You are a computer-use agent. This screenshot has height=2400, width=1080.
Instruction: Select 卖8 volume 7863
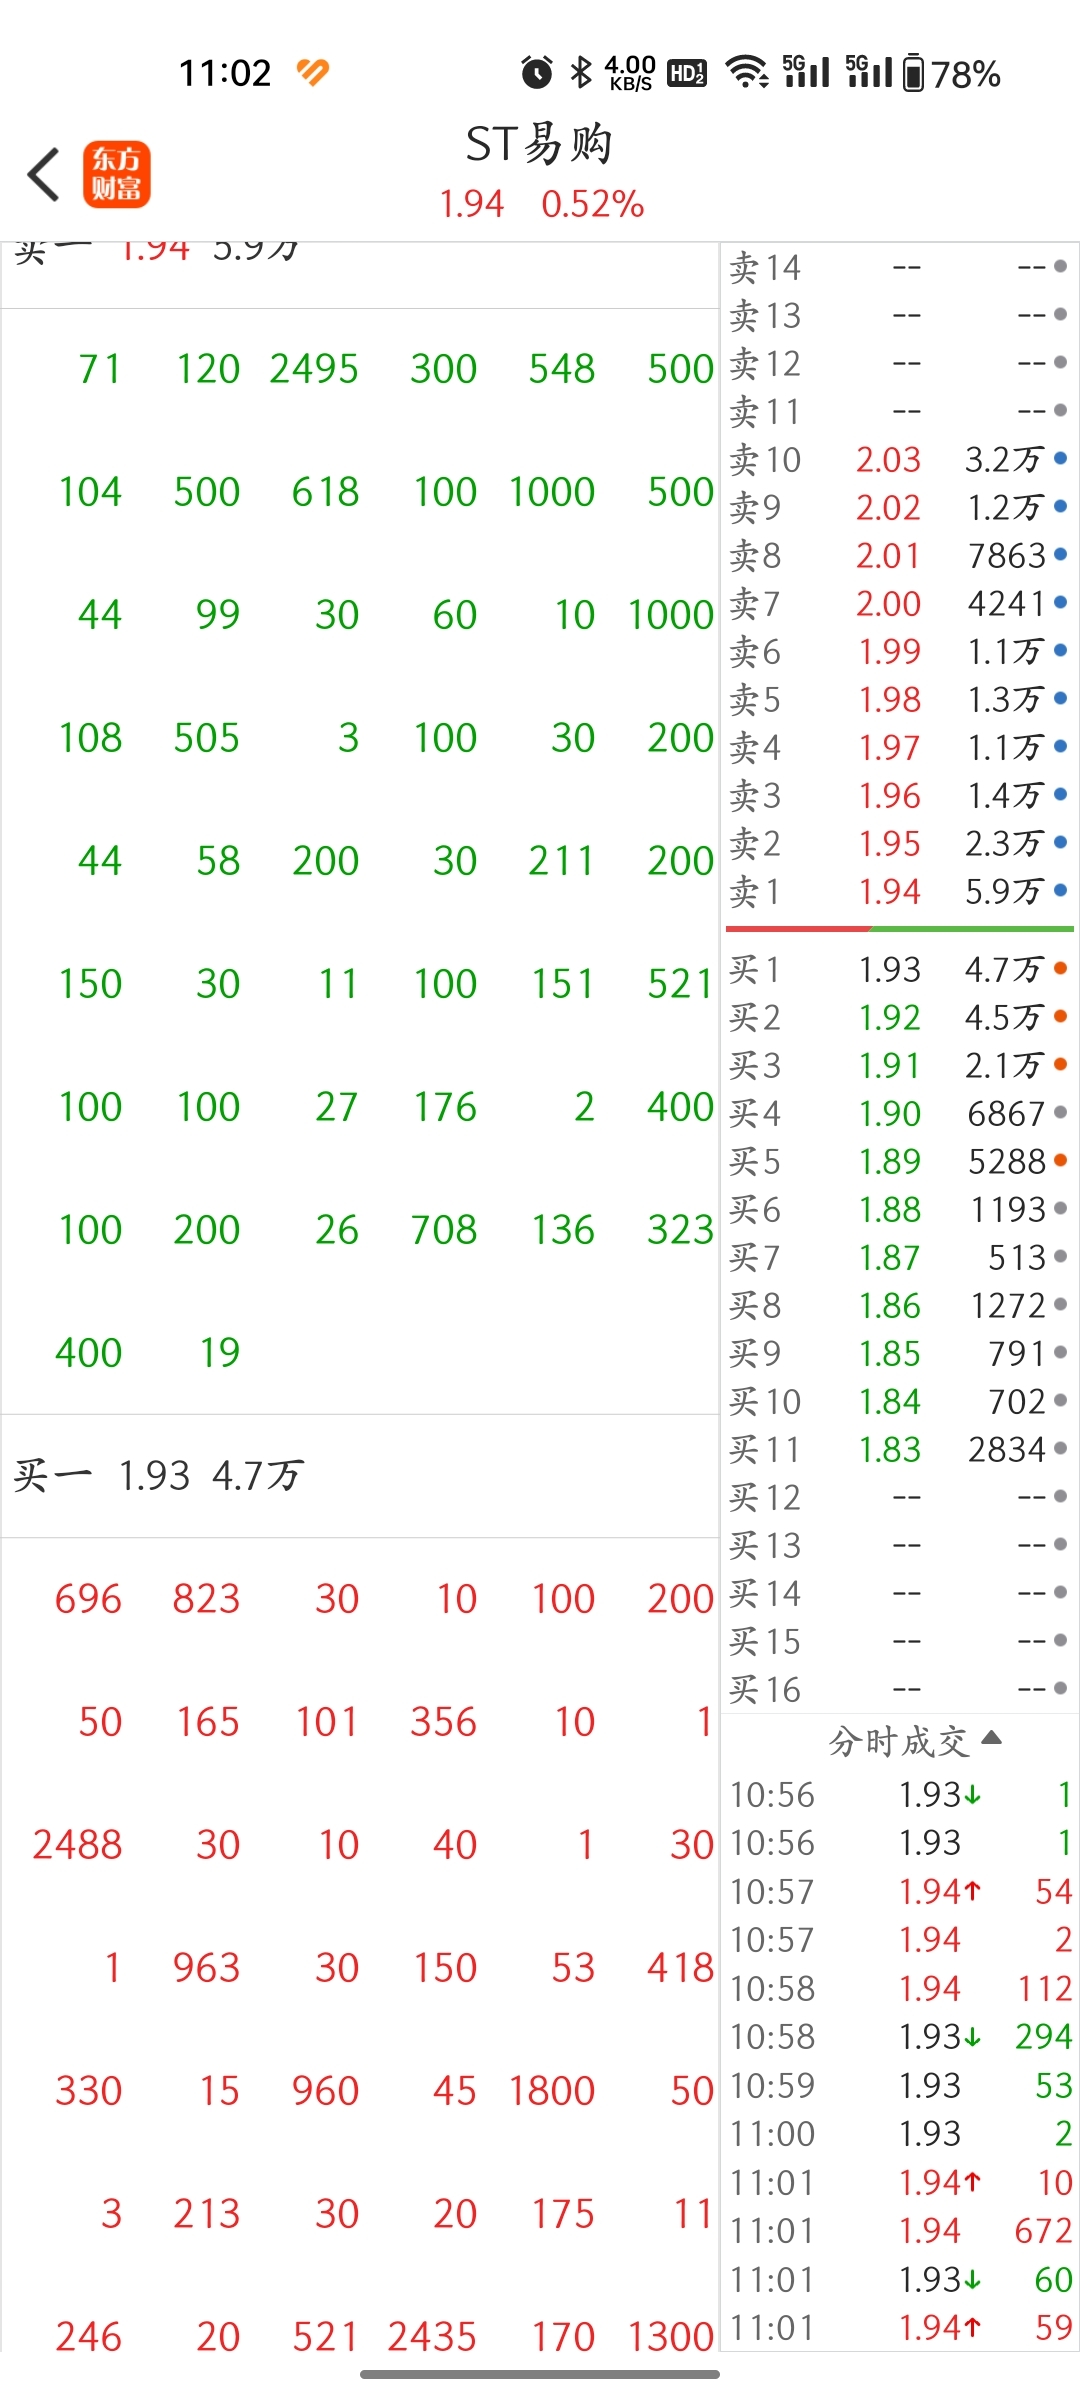click(x=1007, y=555)
